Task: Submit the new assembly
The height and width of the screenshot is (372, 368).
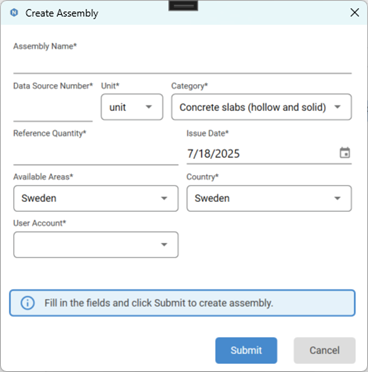Action: tap(246, 350)
